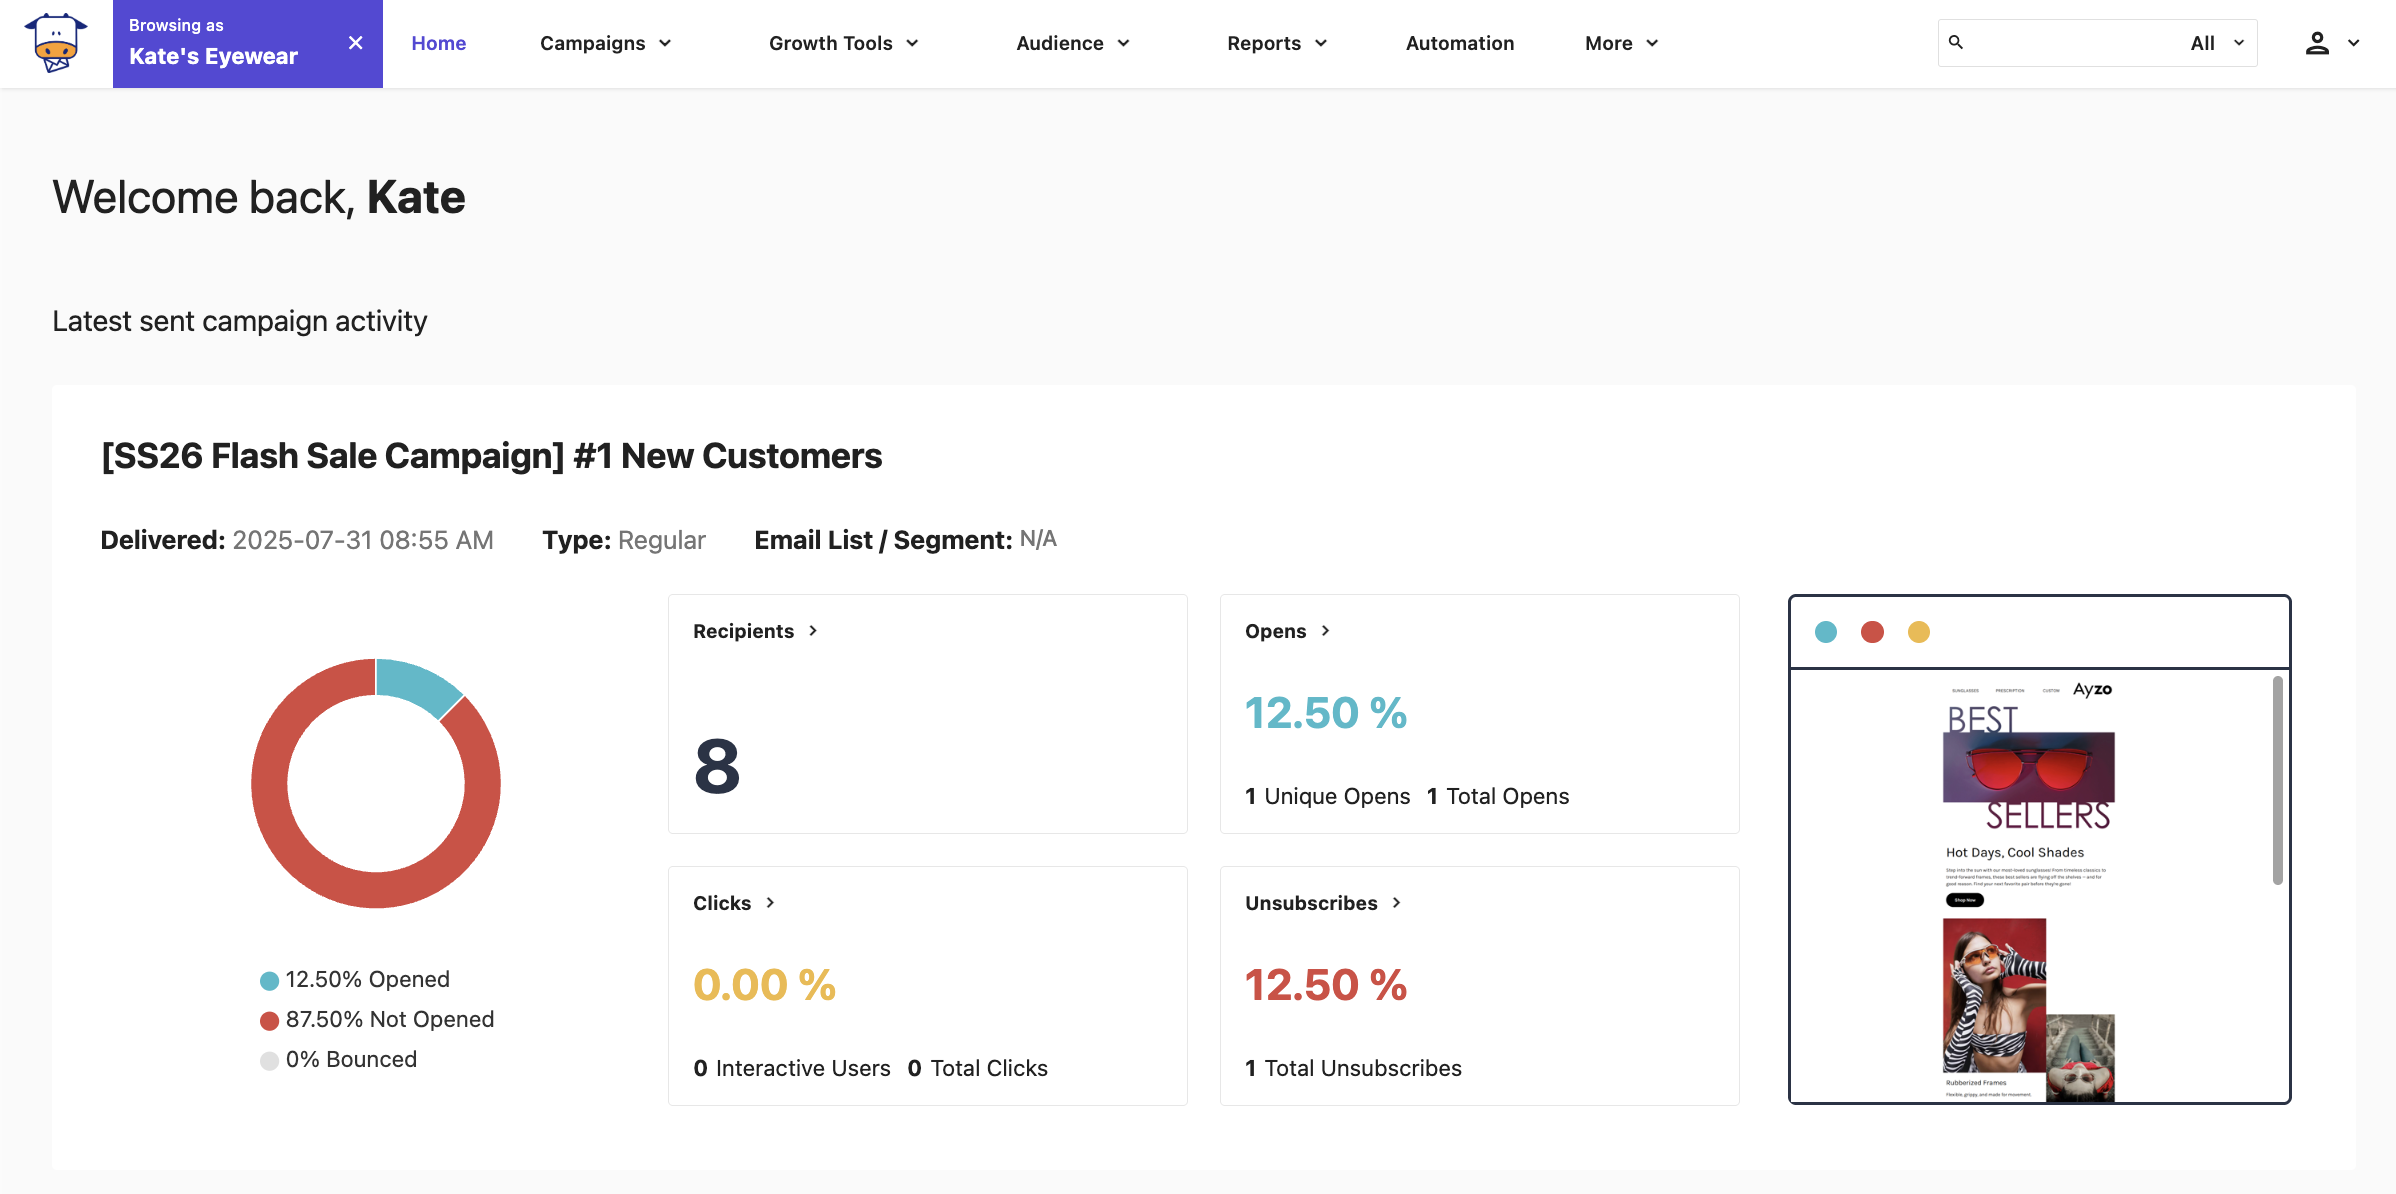2396x1194 pixels.
Task: Click the recipients count 8
Action: click(717, 767)
